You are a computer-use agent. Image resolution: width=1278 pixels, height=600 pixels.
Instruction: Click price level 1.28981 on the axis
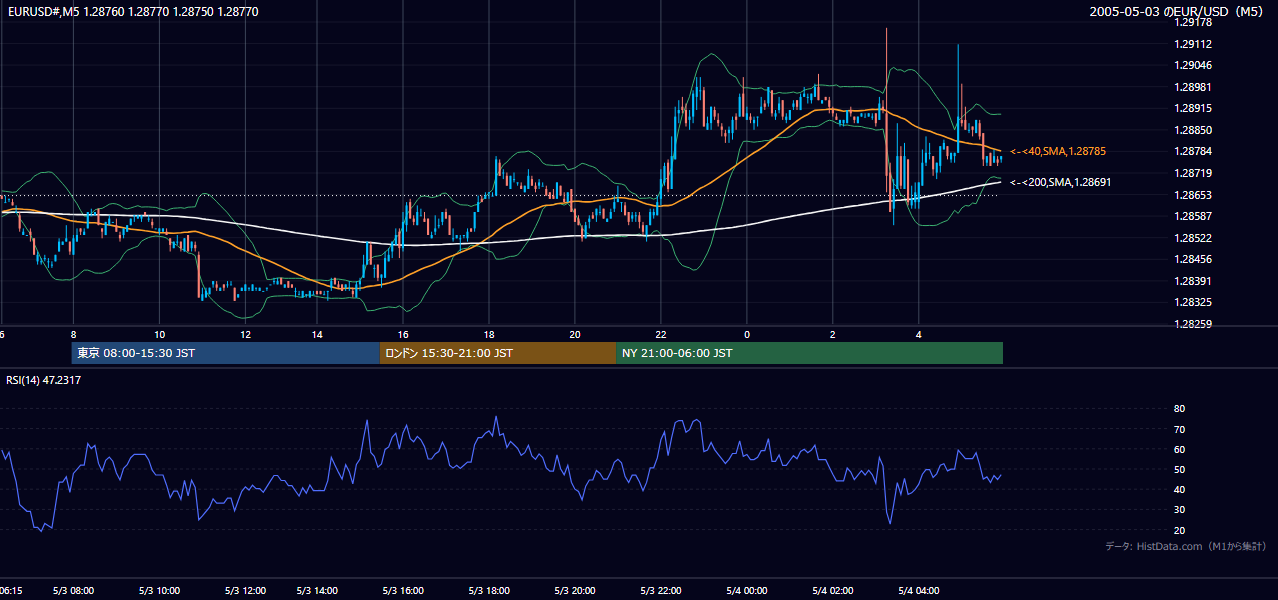(1192, 87)
